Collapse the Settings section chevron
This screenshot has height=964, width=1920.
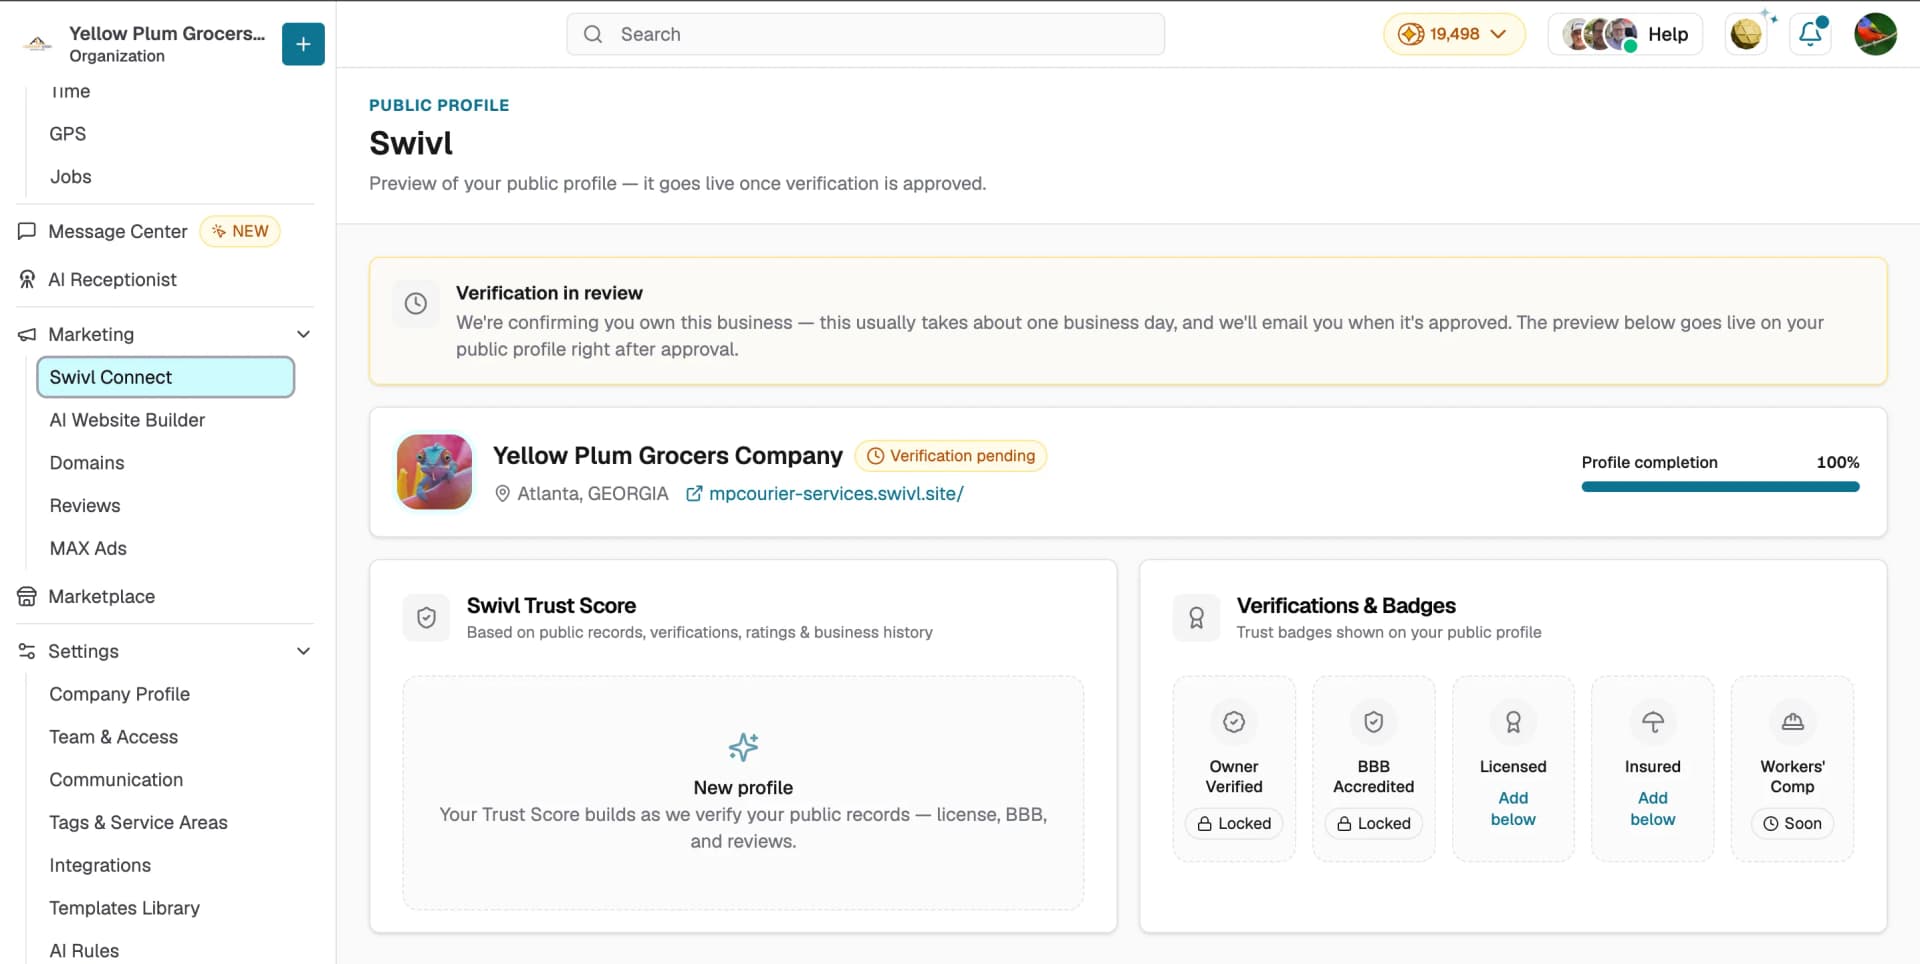click(x=303, y=651)
